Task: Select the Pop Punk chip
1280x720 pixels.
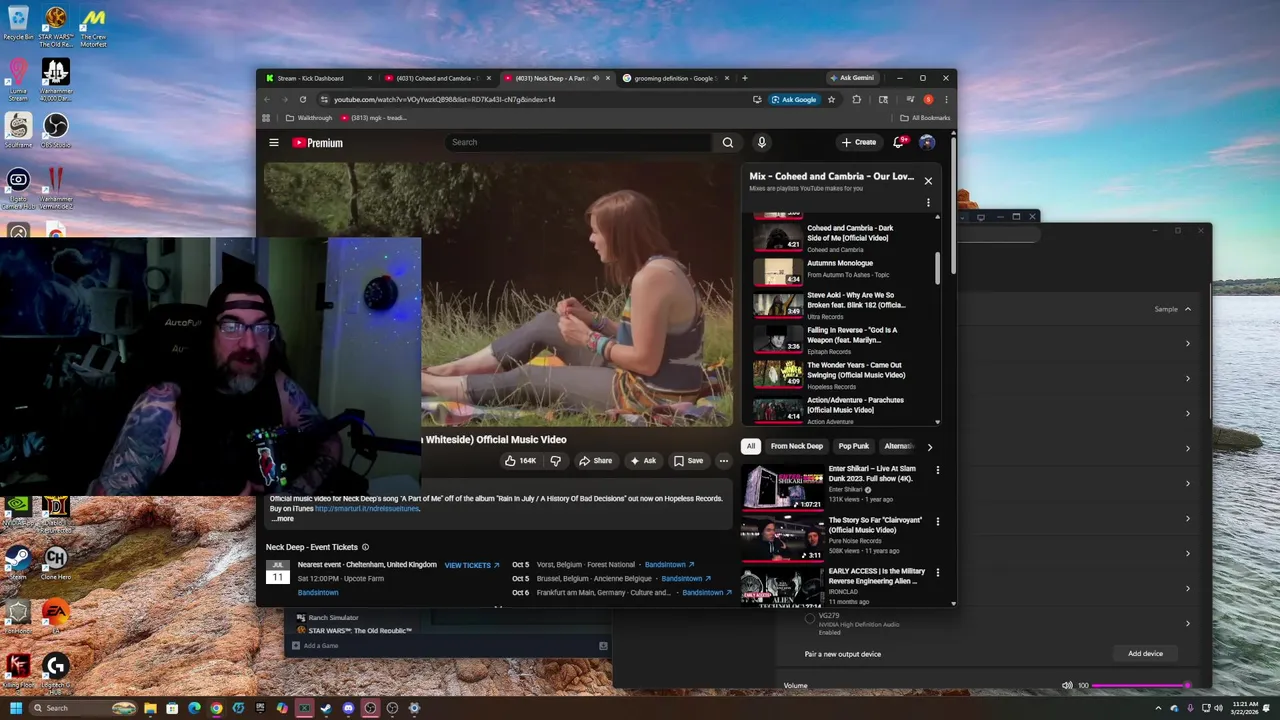Action: point(854,446)
